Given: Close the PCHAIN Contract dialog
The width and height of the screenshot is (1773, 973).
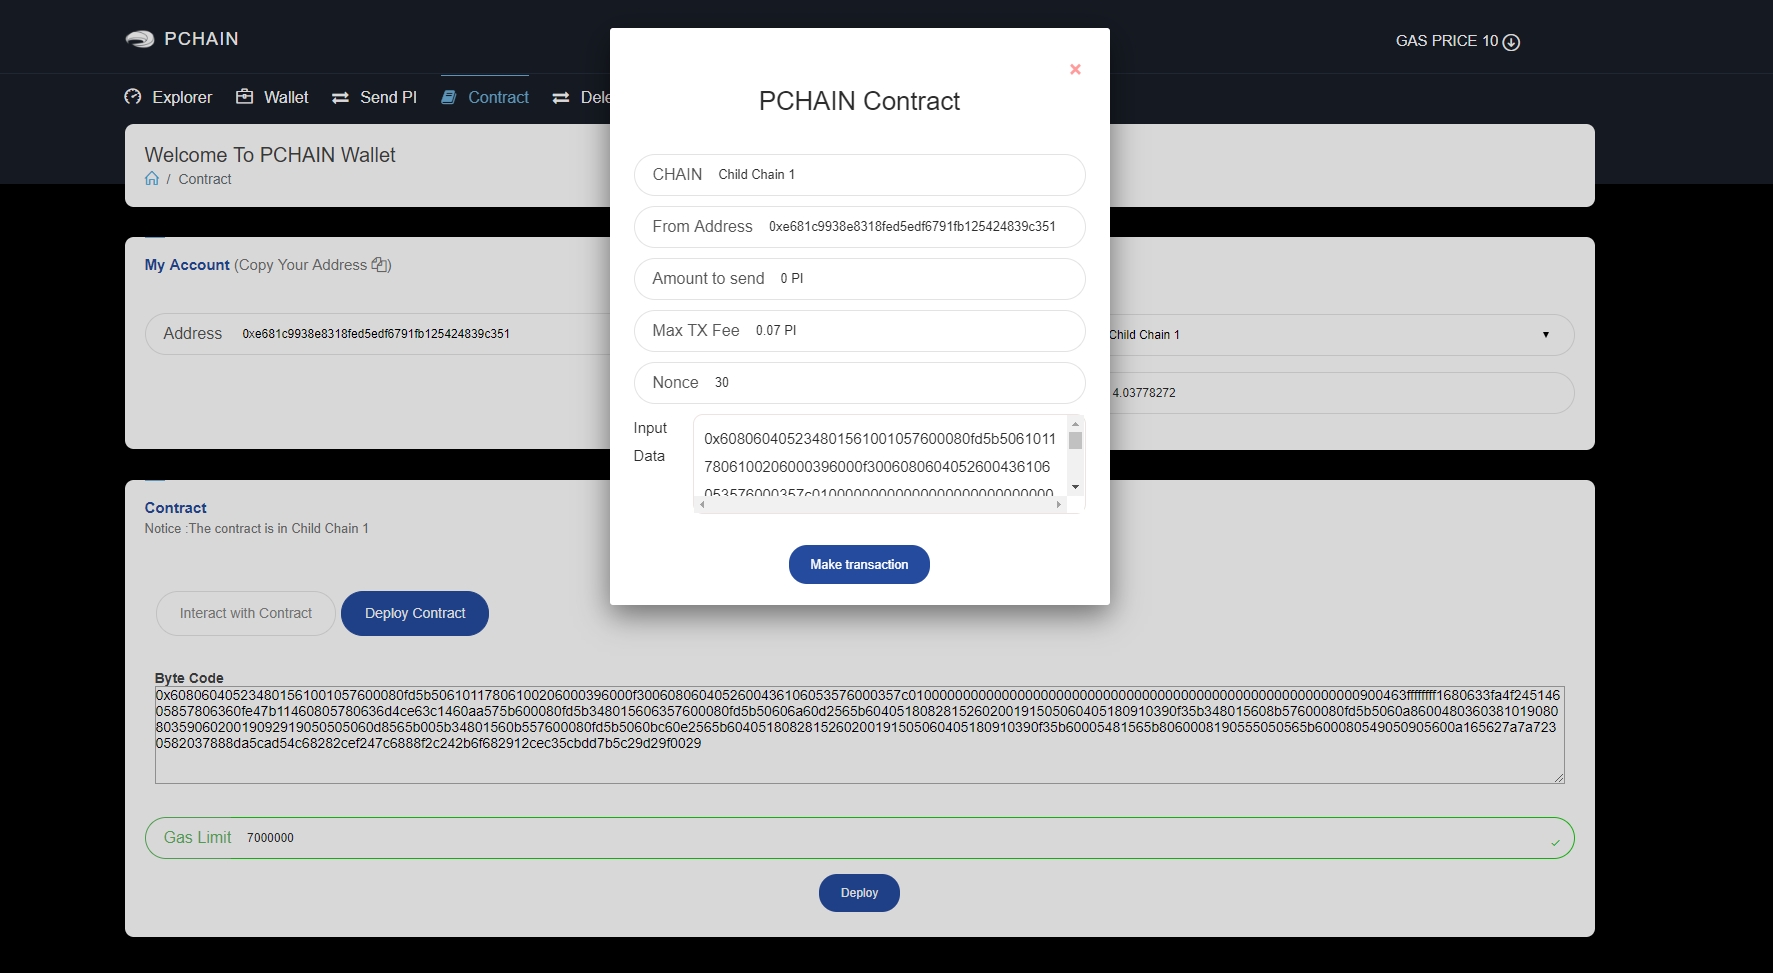Looking at the screenshot, I should click(1075, 69).
